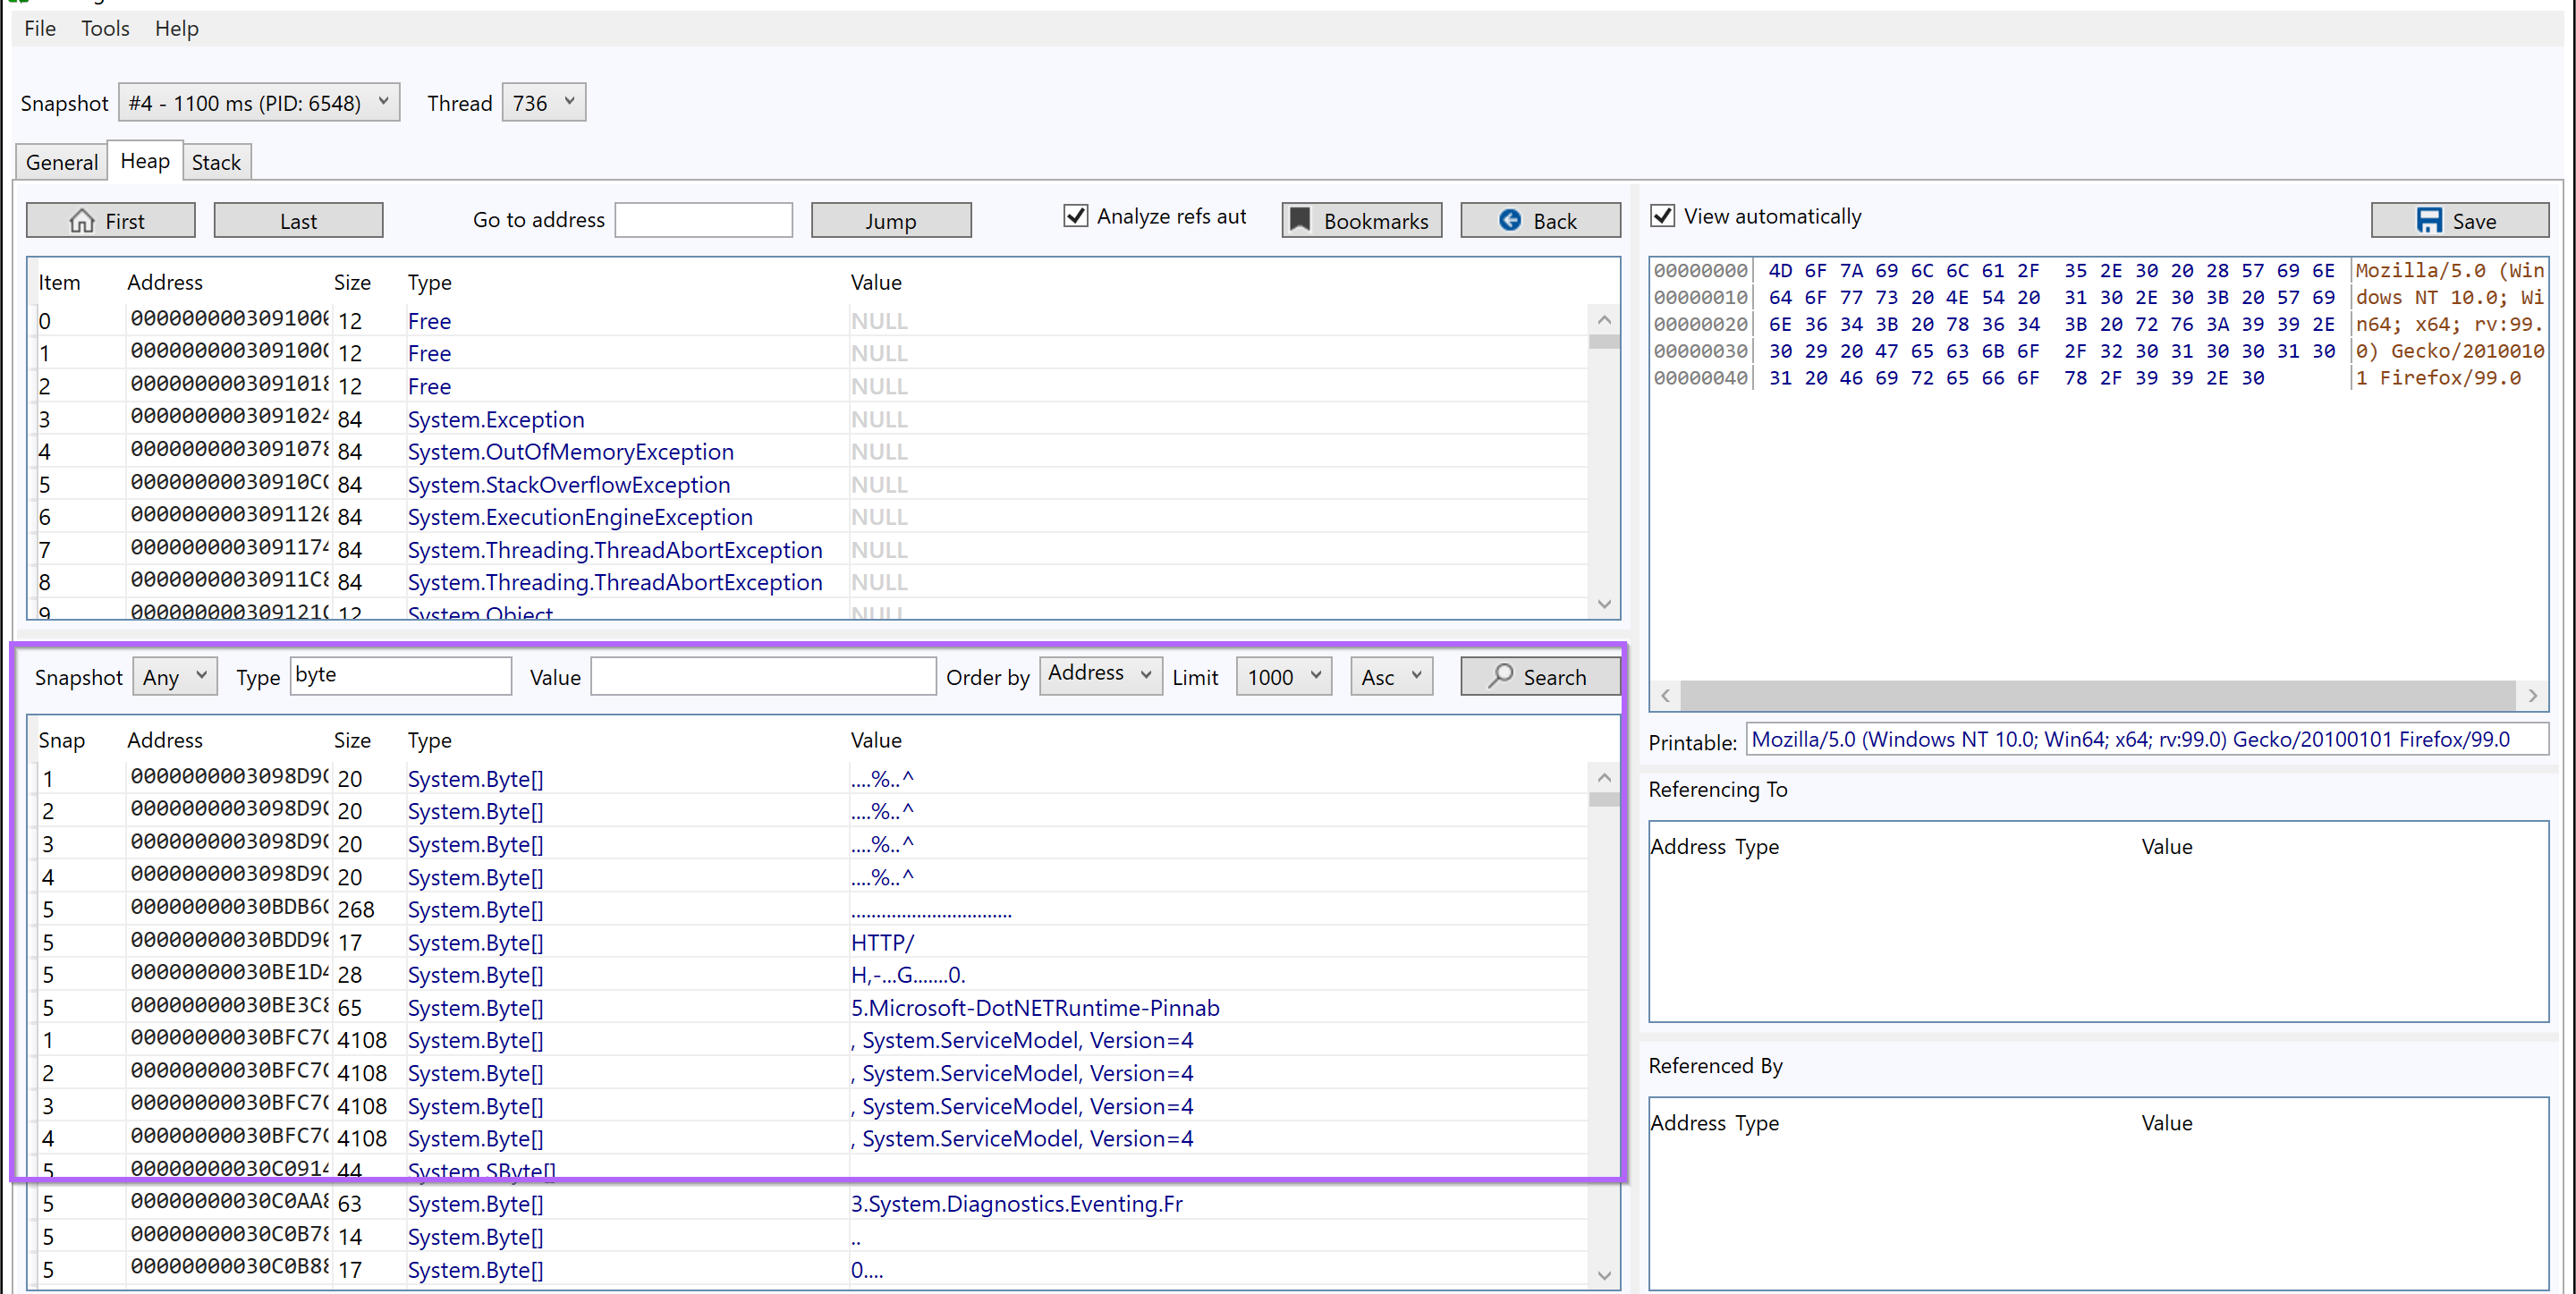This screenshot has height=1294, width=2576.
Task: Click the back arrow icon
Action: [1509, 220]
